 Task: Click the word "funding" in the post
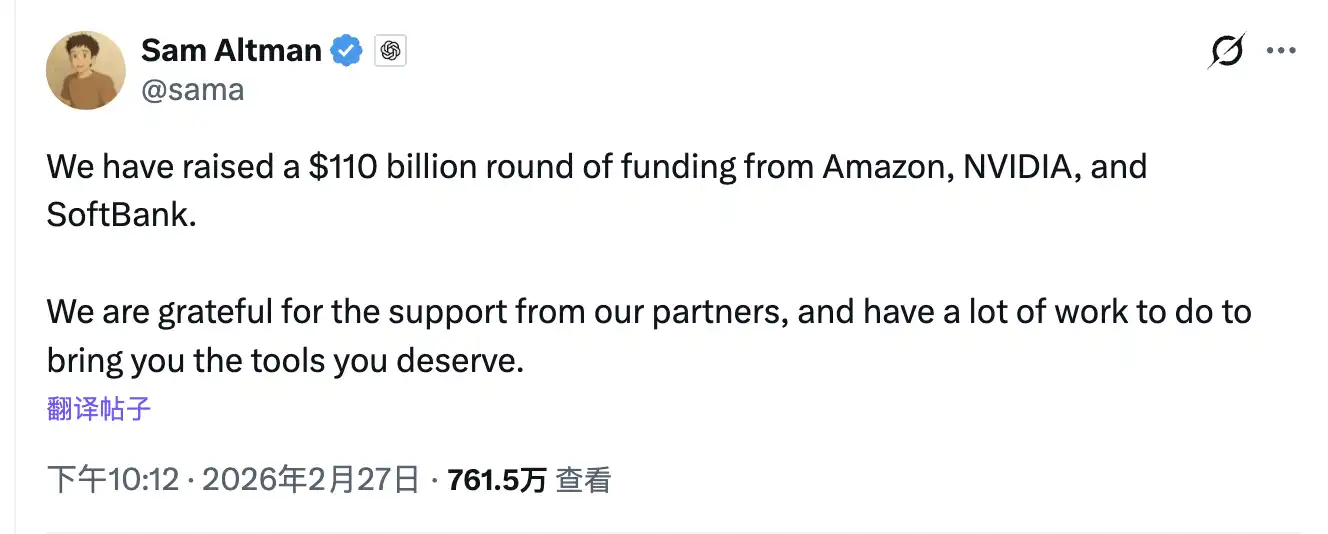tap(677, 166)
